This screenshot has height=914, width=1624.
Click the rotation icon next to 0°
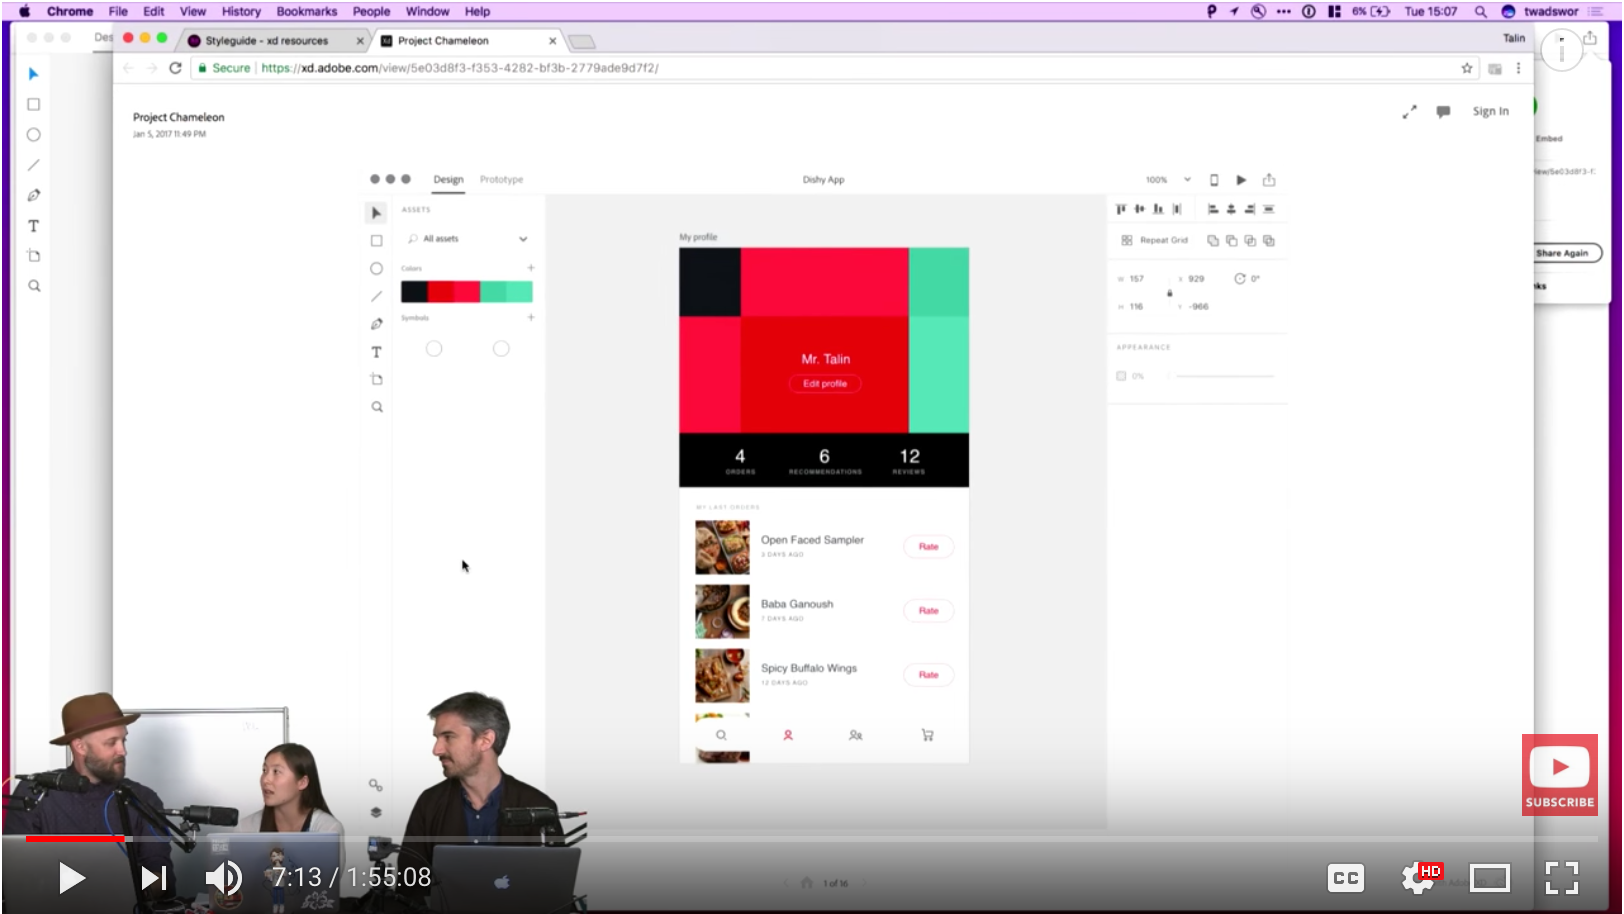click(x=1240, y=279)
